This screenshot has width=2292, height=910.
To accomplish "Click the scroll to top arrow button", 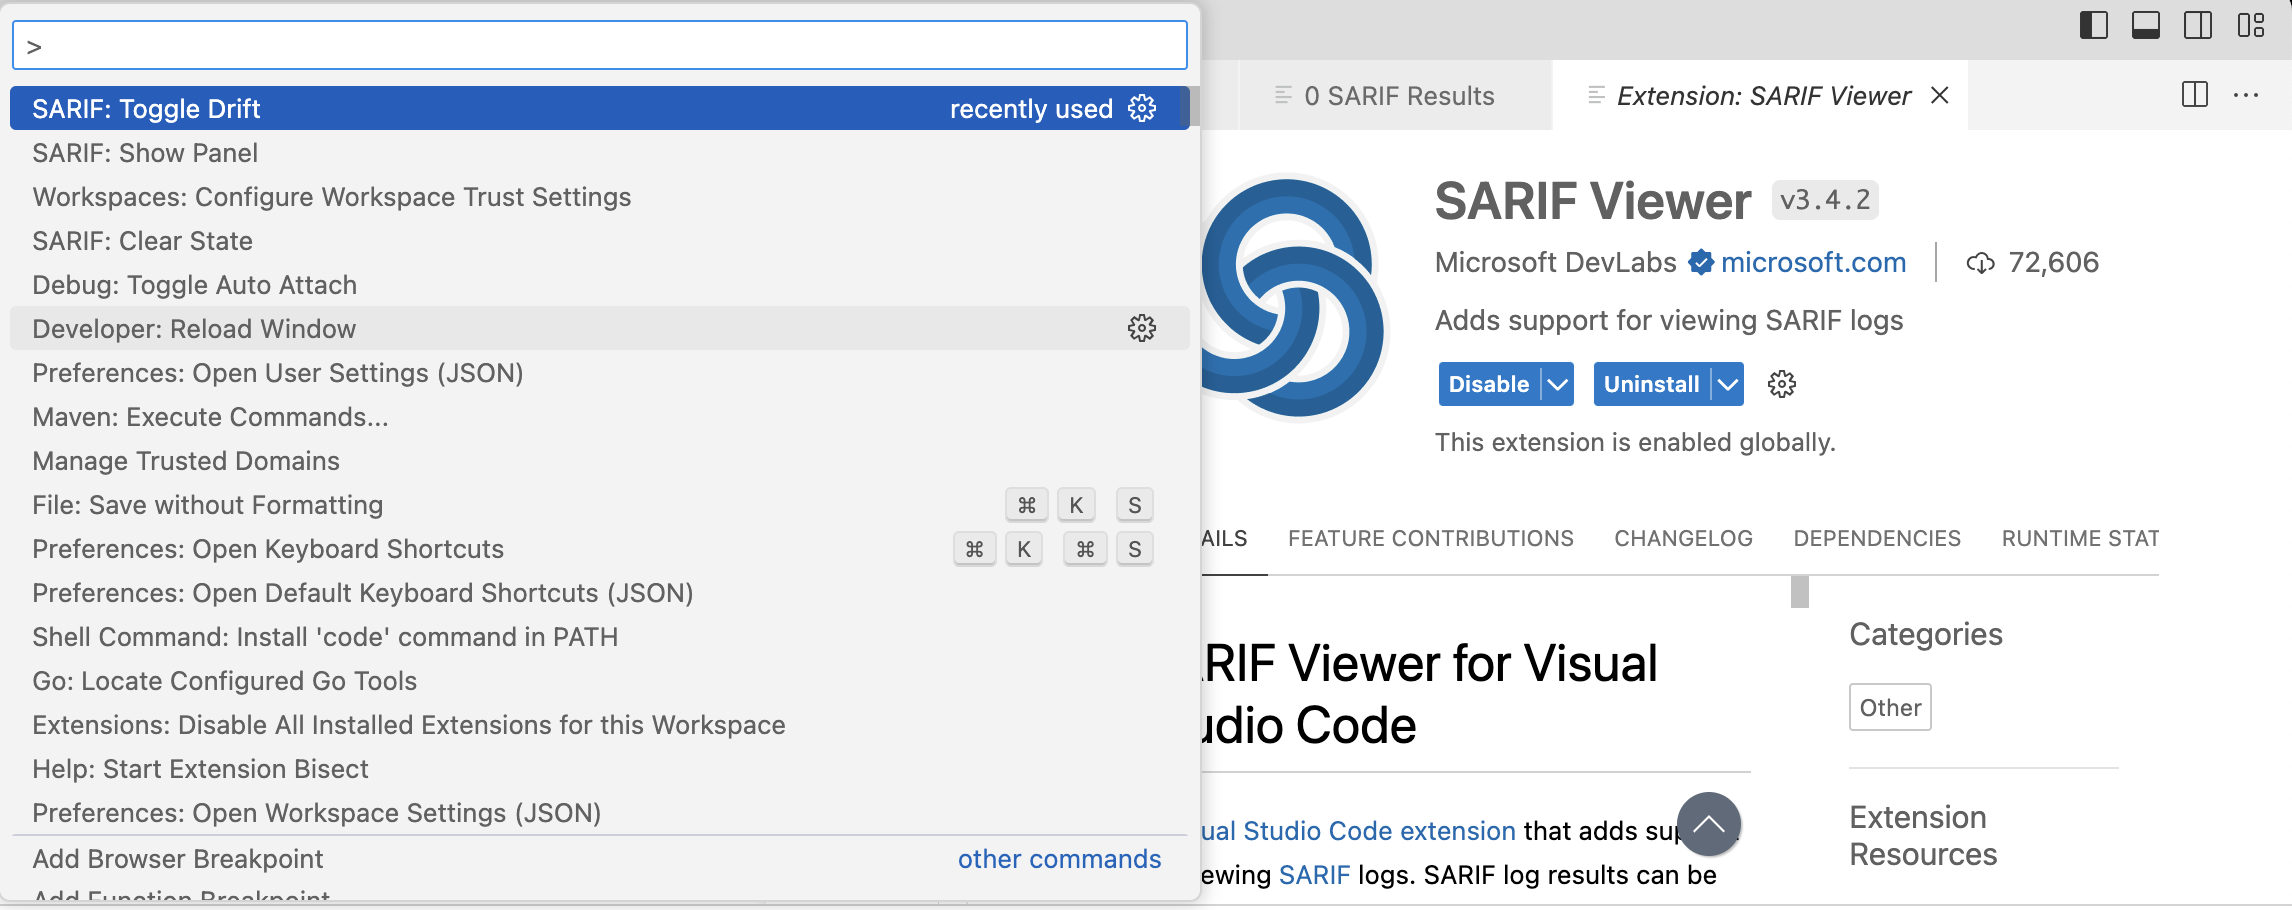I will pyautogui.click(x=1709, y=824).
